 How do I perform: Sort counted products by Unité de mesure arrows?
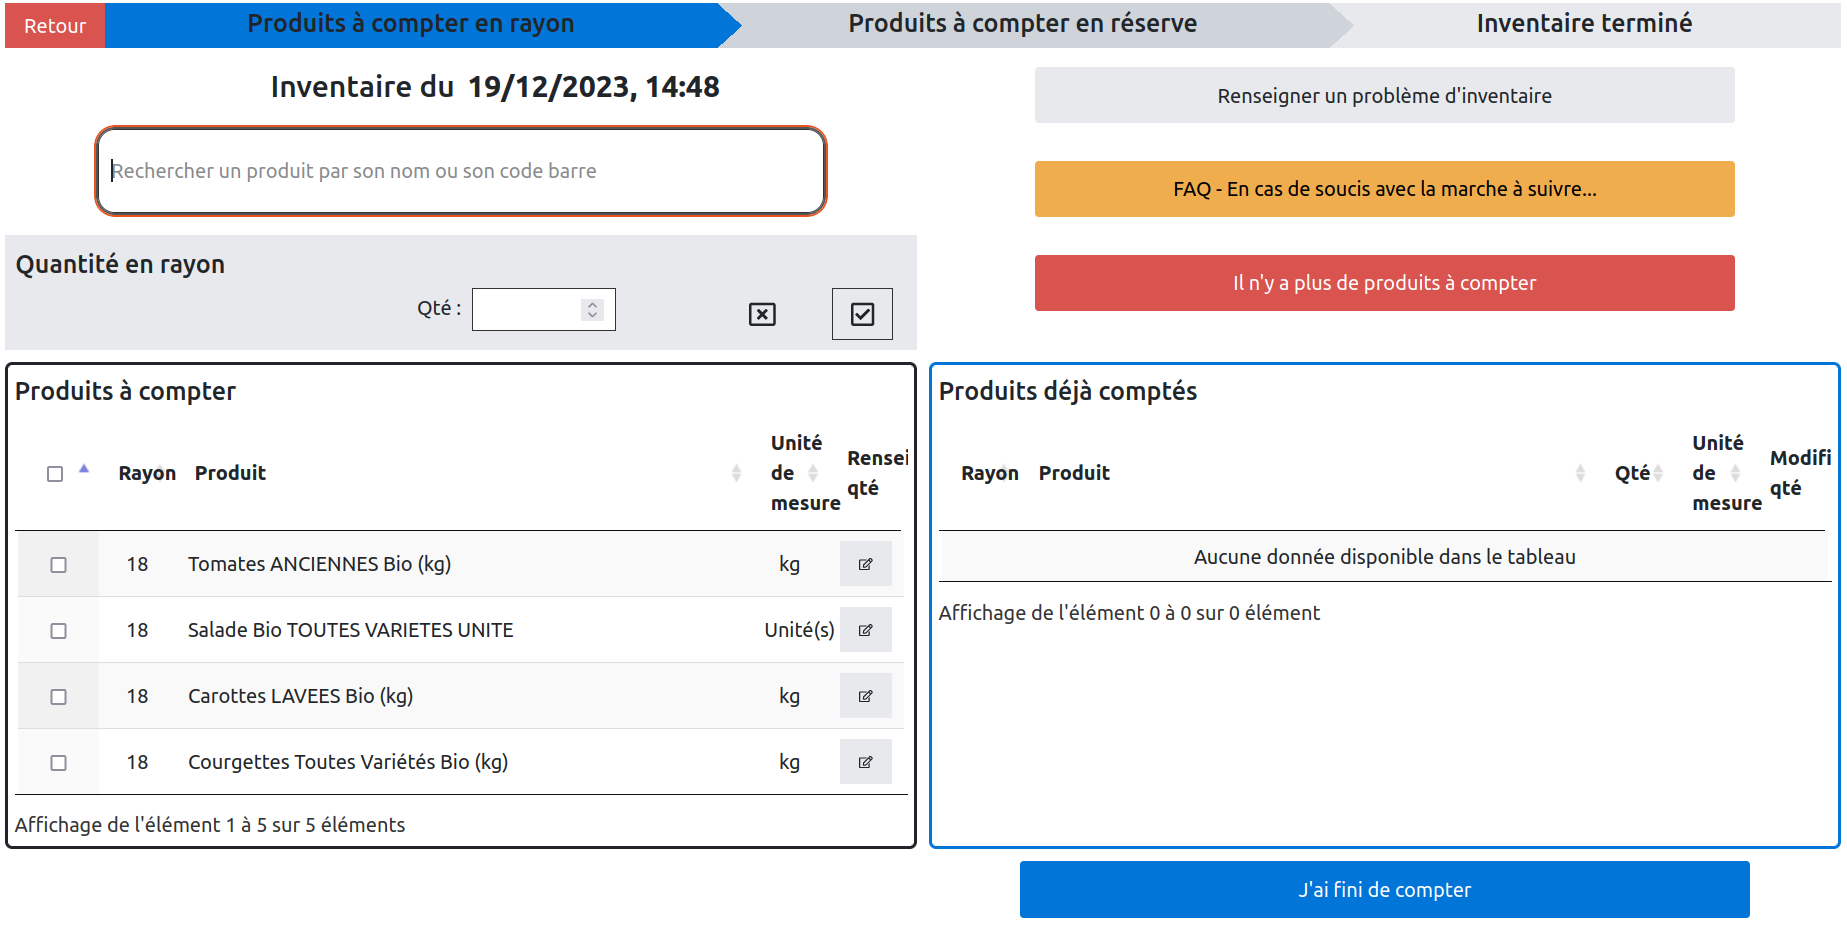[1735, 473]
